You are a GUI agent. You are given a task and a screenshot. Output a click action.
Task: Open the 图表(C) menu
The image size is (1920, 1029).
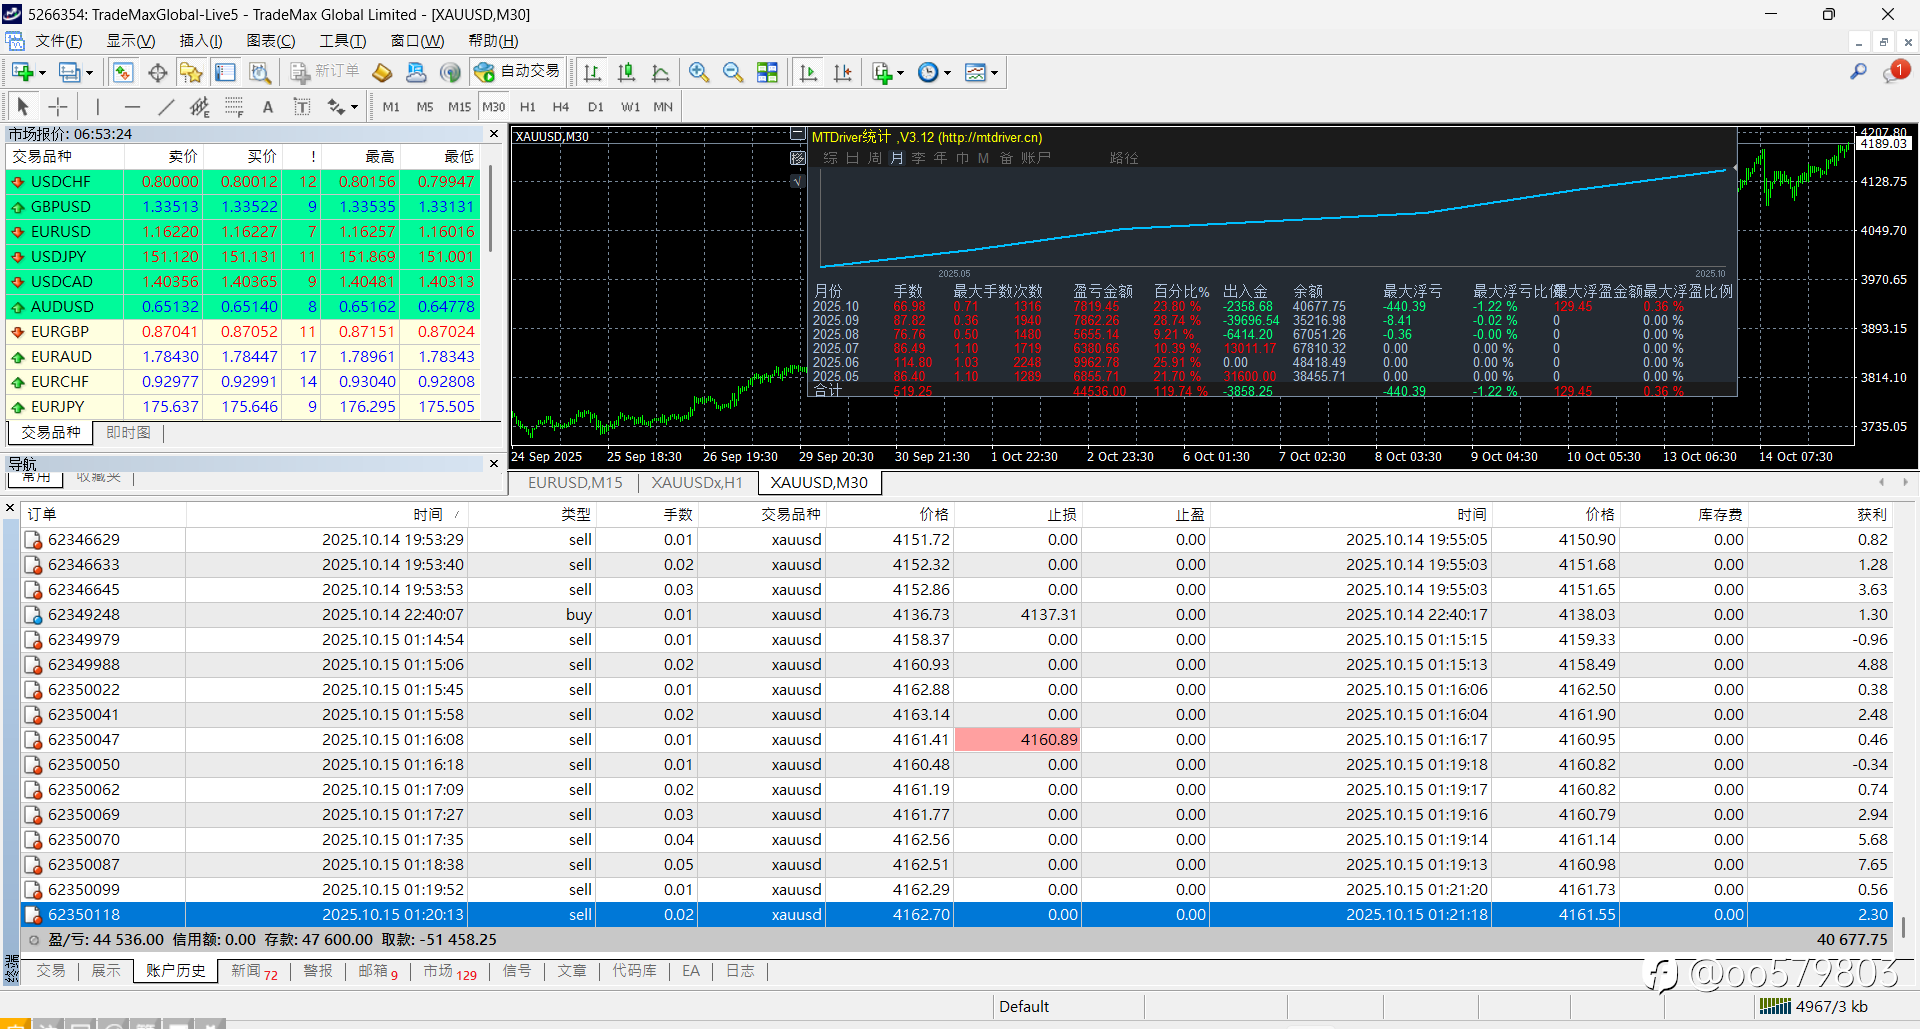pos(270,41)
